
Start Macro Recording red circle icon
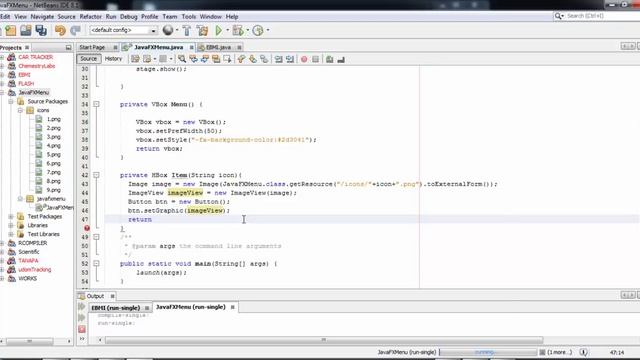pos(304,60)
